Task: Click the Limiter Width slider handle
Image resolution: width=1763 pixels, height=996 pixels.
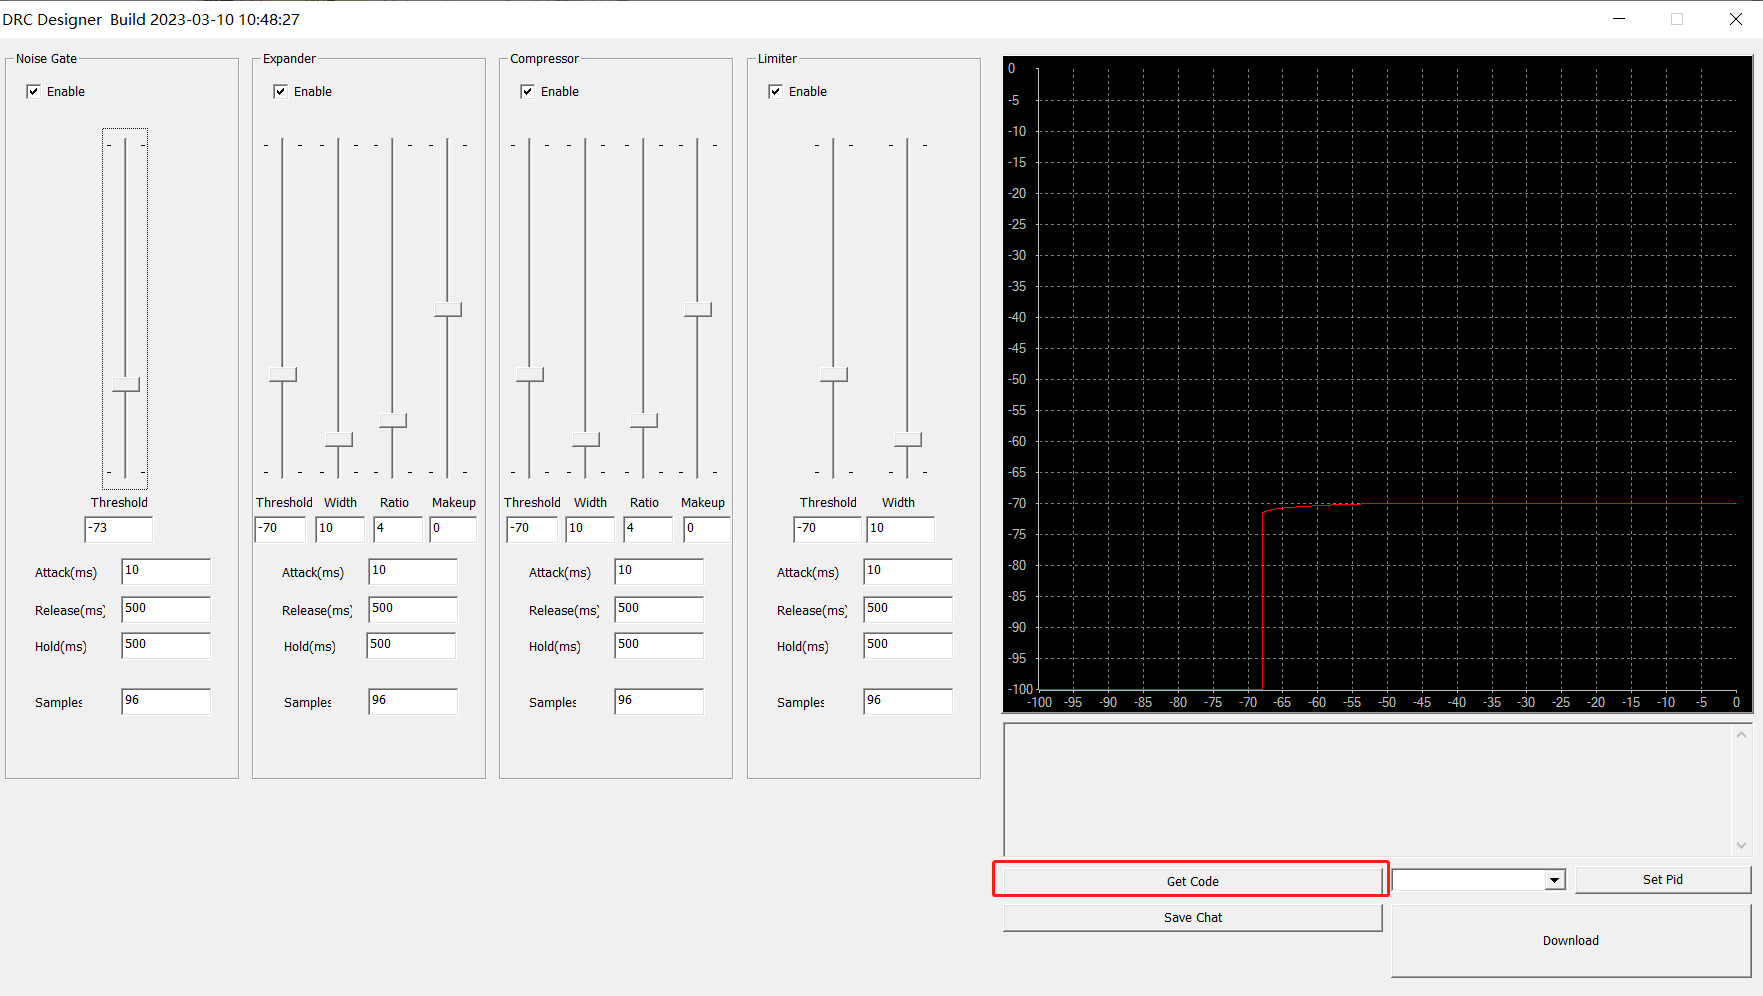Action: [908, 440]
